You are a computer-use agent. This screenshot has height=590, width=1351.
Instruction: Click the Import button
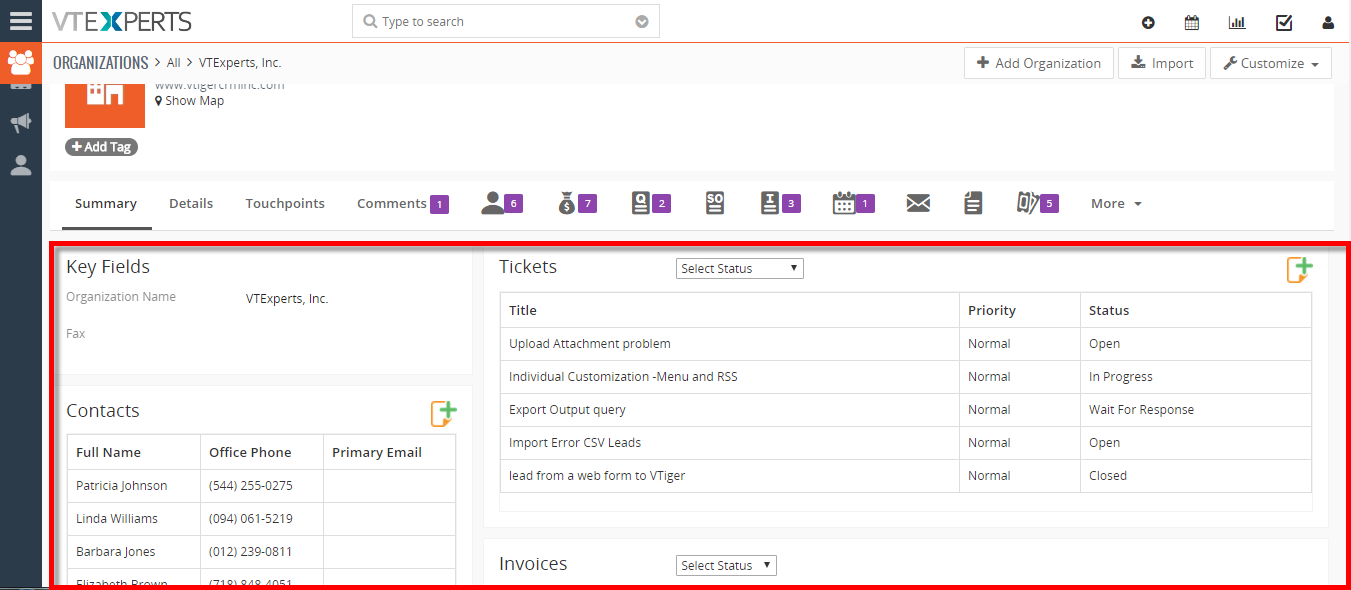tap(1162, 63)
